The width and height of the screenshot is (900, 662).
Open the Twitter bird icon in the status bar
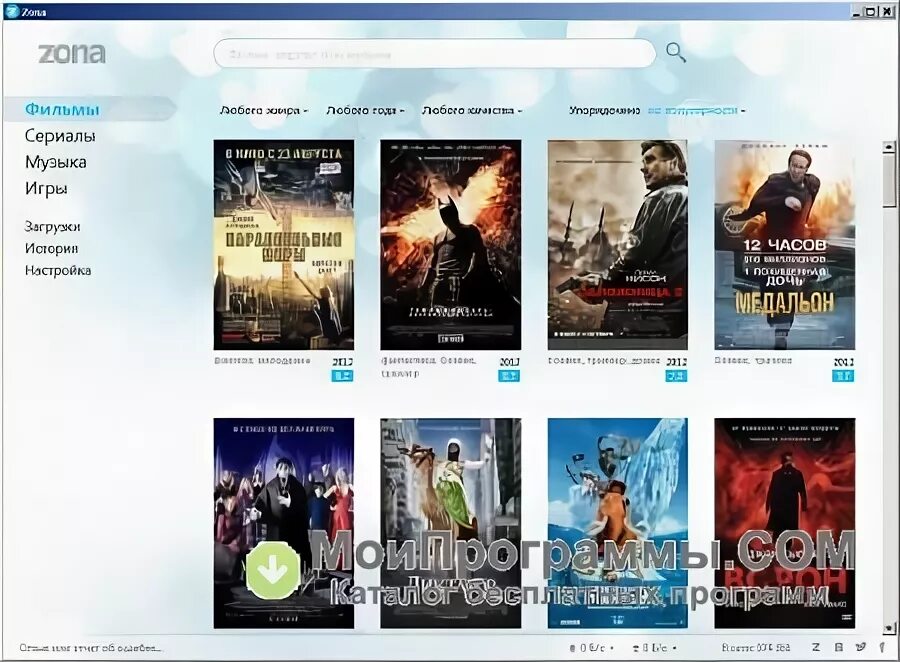pos(860,647)
